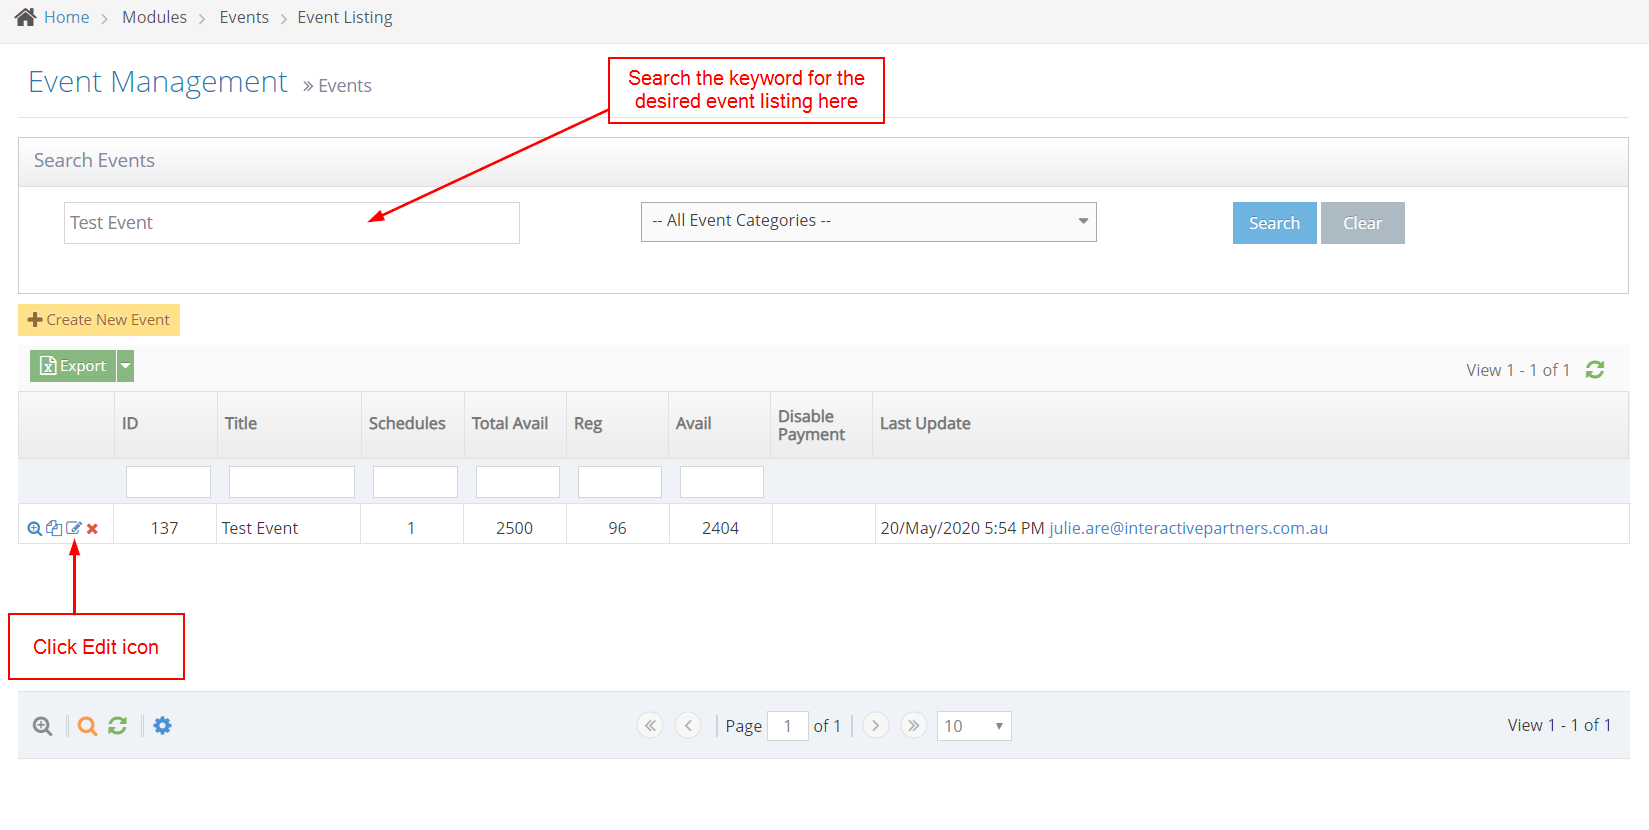This screenshot has width=1649, height=830.
Task: Click the search keyword field with Test Event
Action: (291, 223)
